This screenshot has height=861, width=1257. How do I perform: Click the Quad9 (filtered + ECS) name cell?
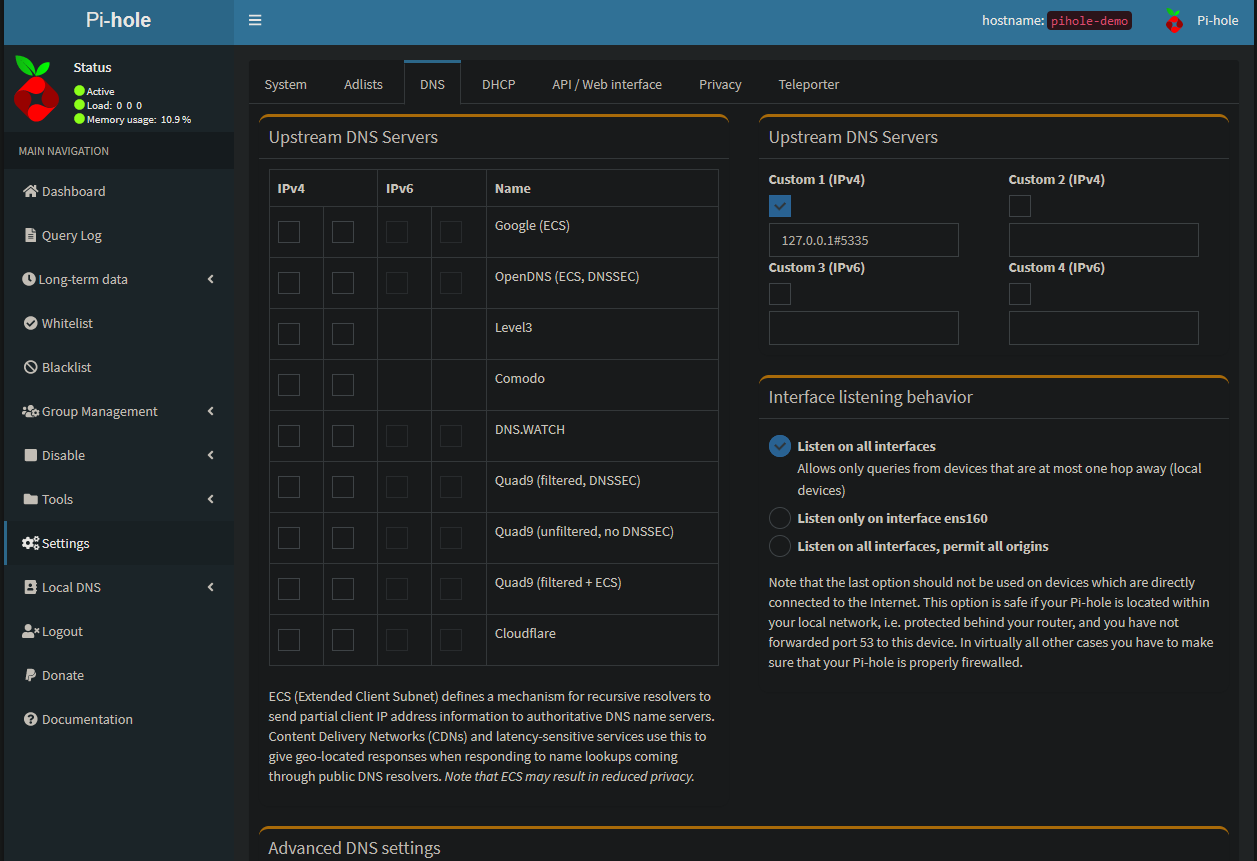[602, 589]
